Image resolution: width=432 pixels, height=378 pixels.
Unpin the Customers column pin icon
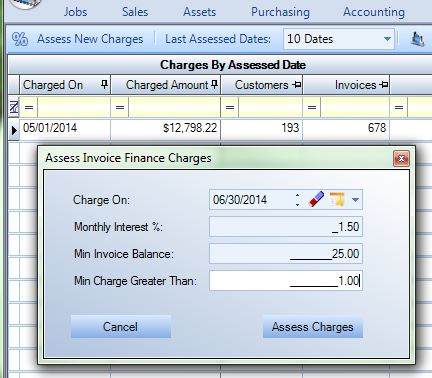point(296,85)
